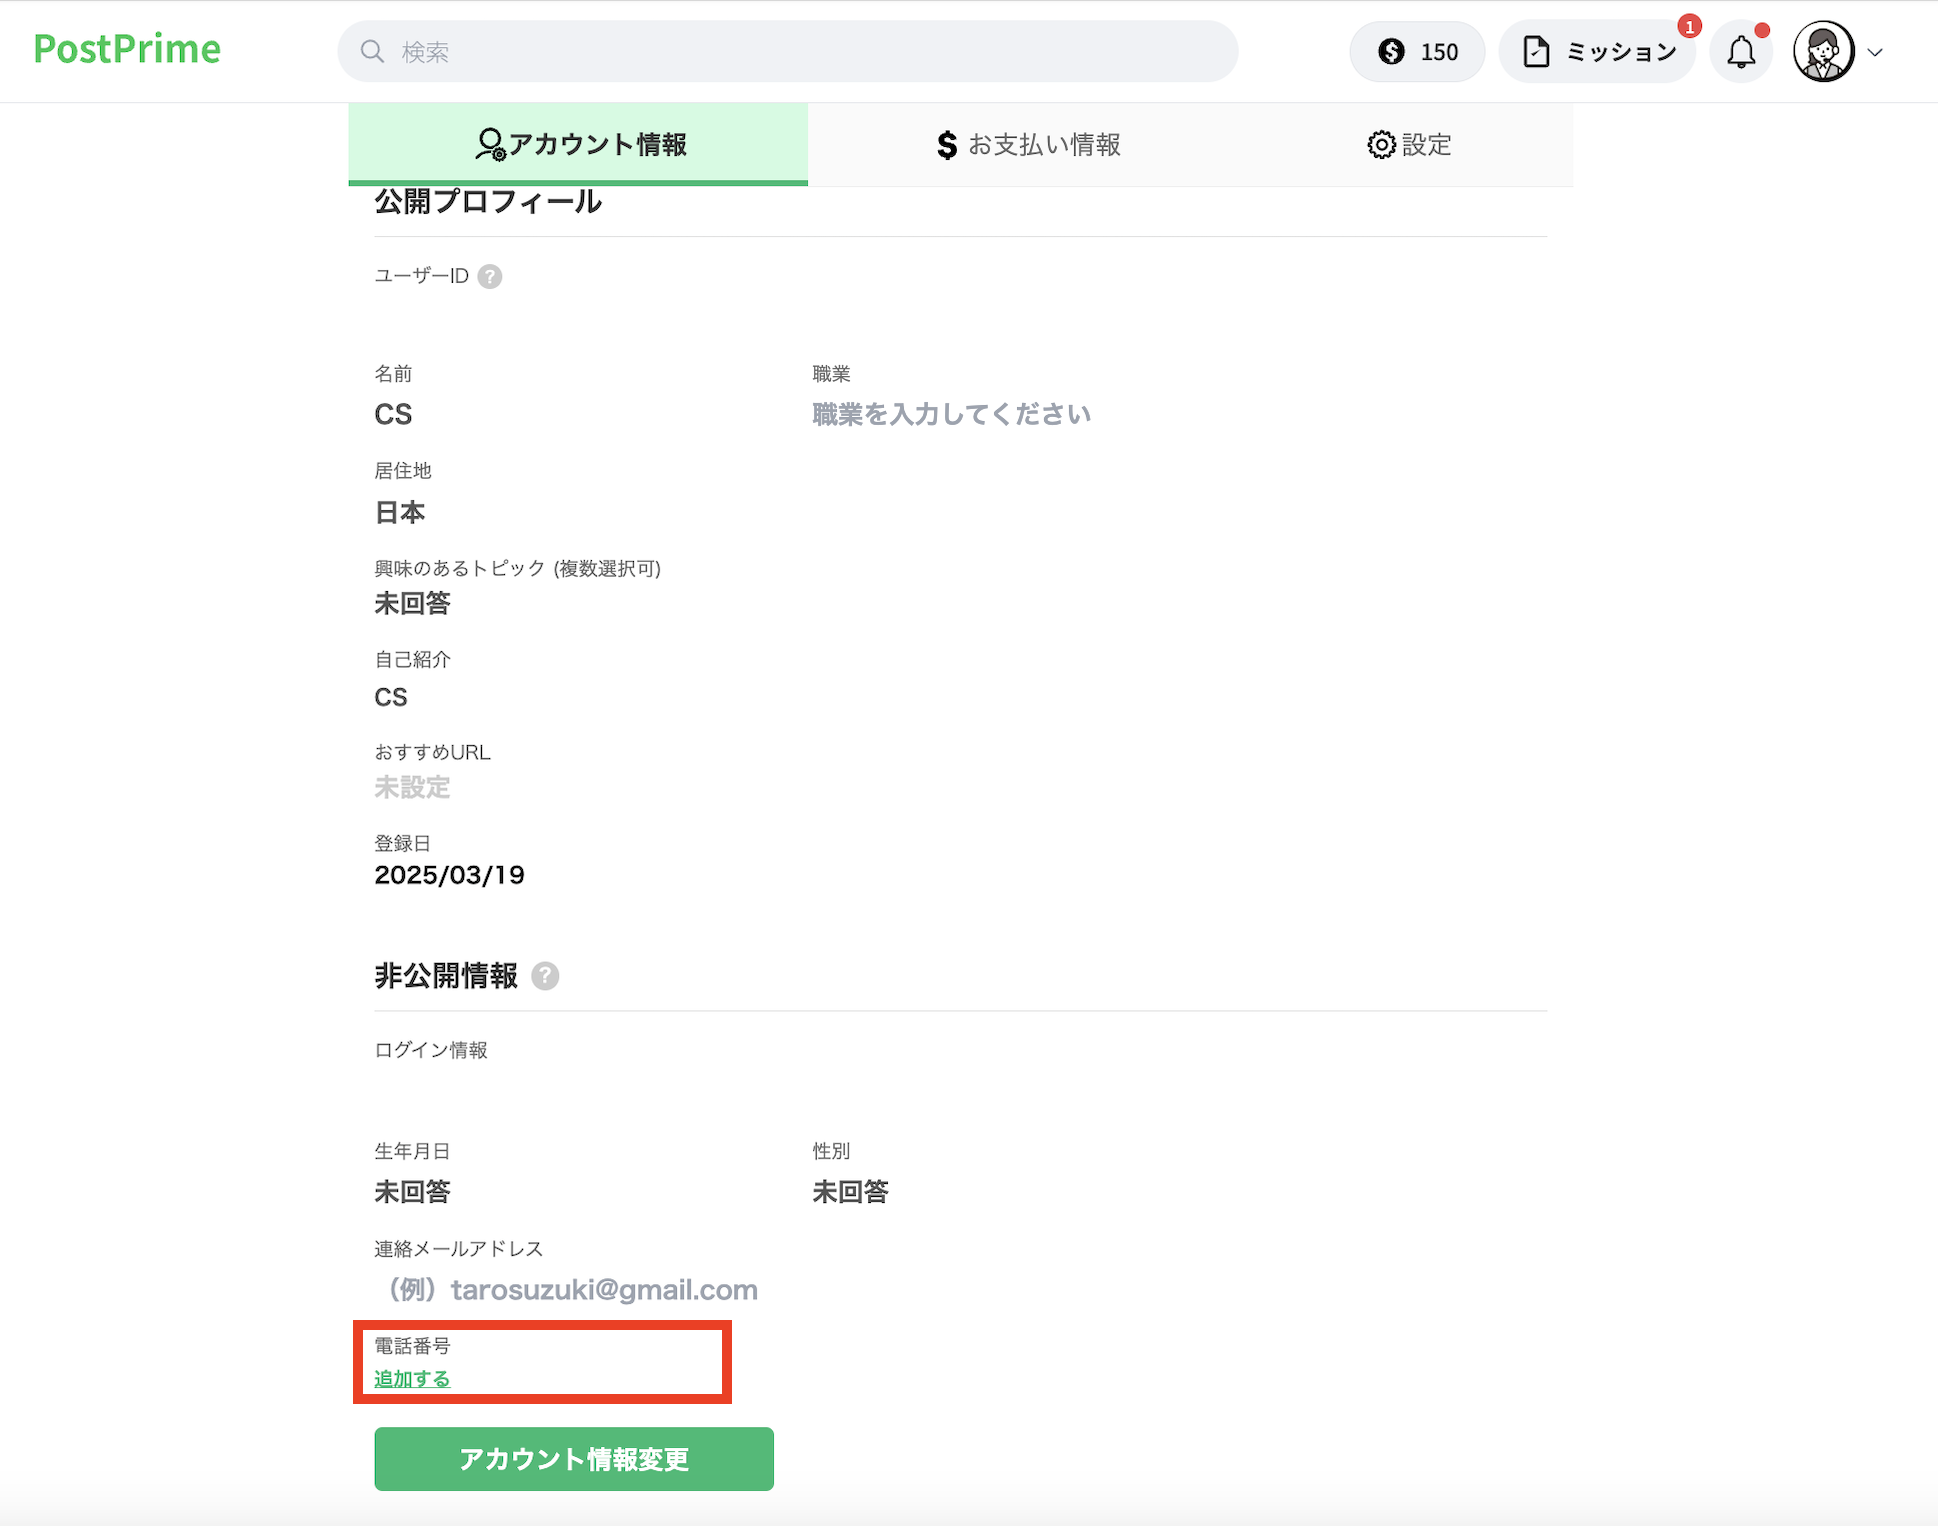
Task: Click the CS text under 自己紹介
Action: tap(391, 697)
